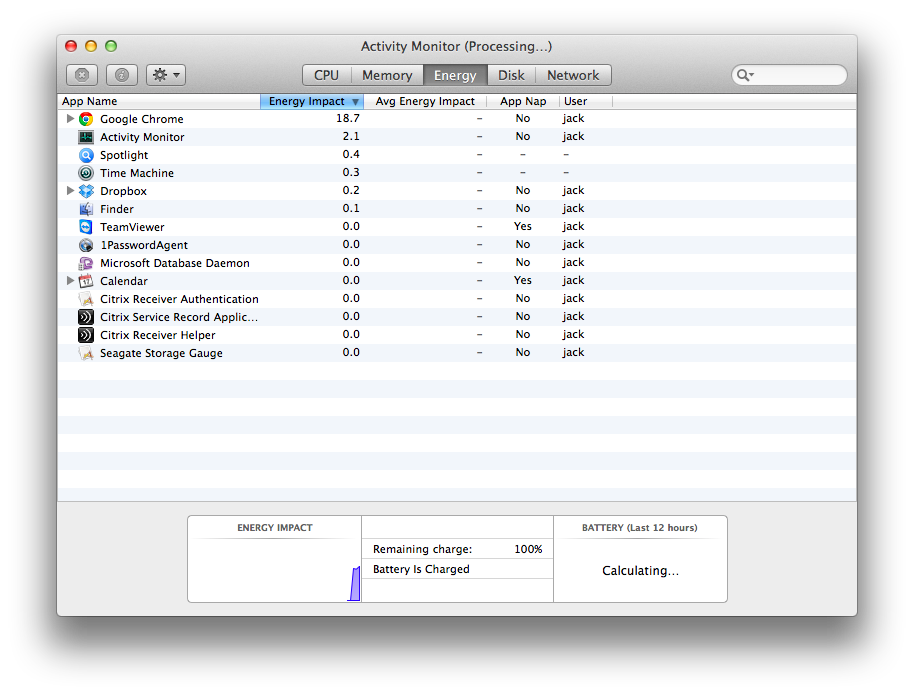914x695 pixels.
Task: Click the green zoom window button
Action: pyautogui.click(x=111, y=46)
